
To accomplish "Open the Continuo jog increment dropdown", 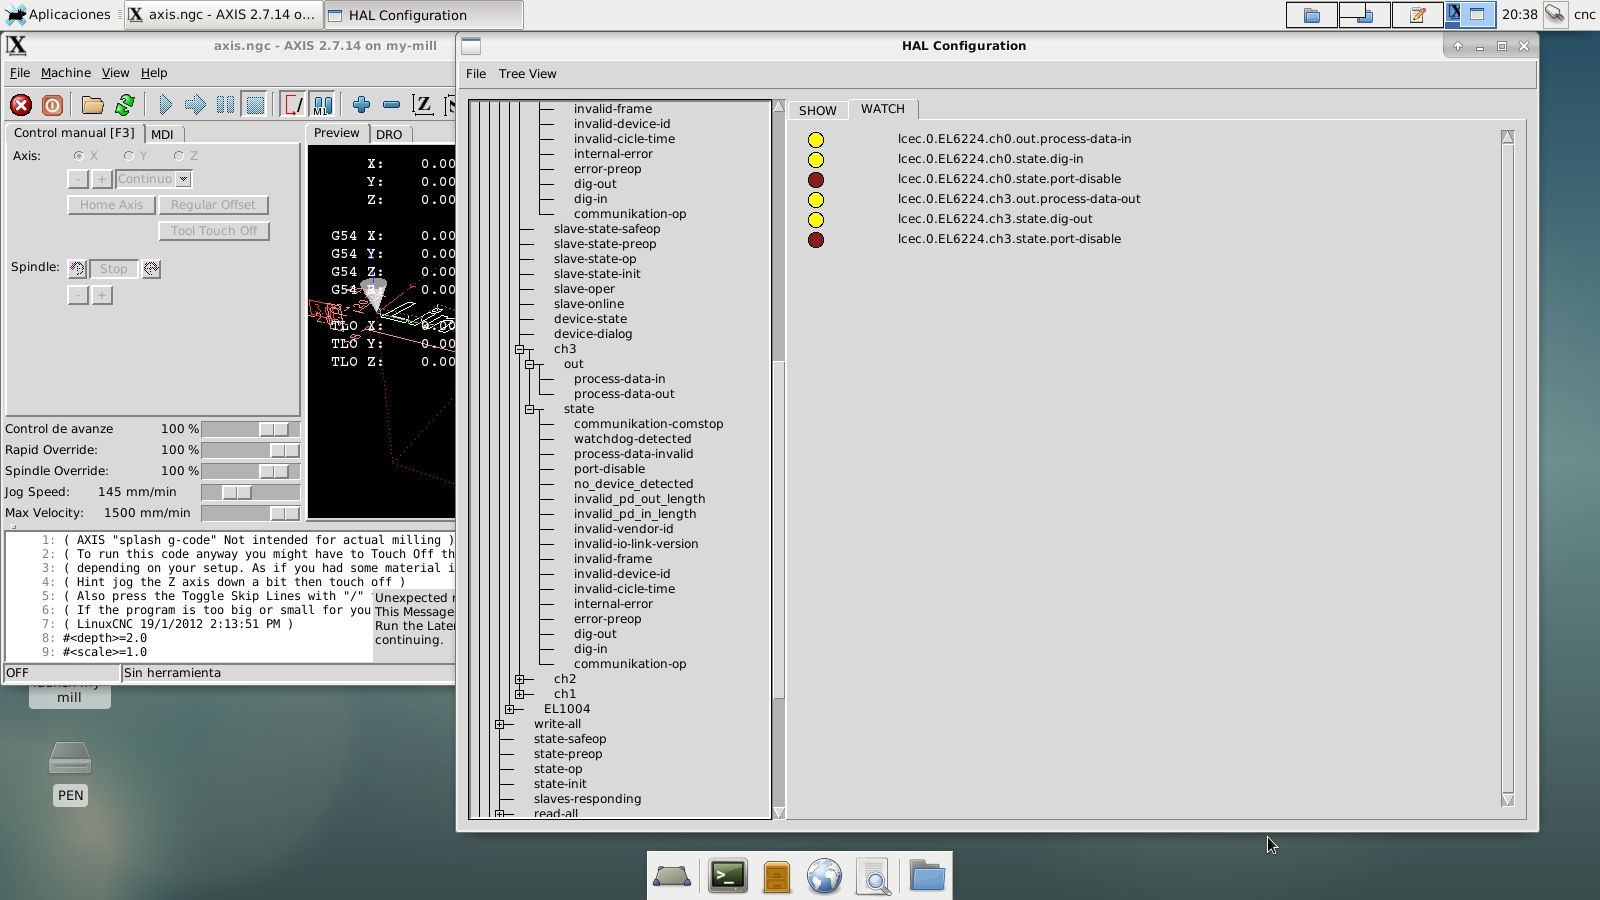I will coord(183,179).
